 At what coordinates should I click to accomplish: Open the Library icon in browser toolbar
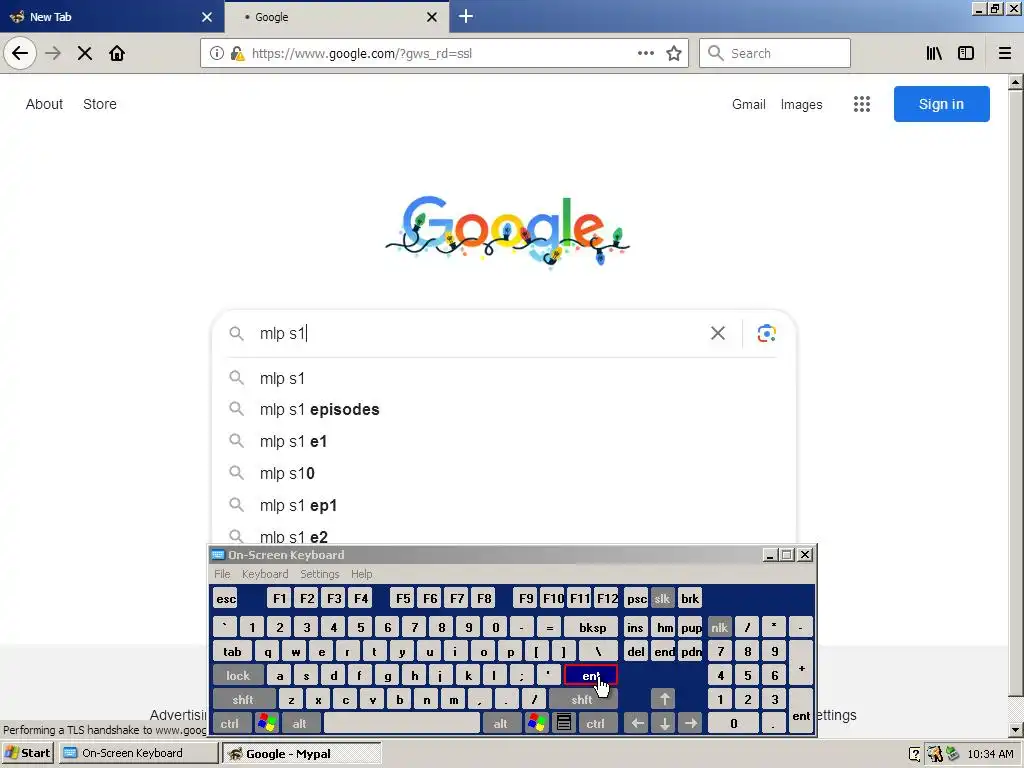pos(934,54)
